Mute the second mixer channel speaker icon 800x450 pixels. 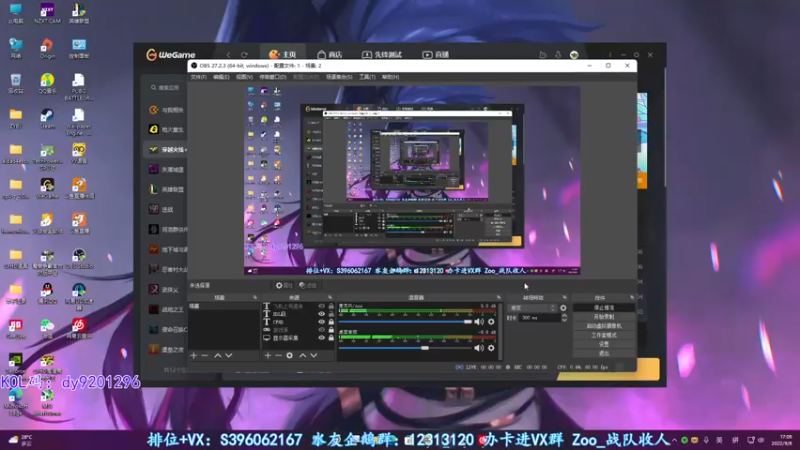click(x=479, y=348)
